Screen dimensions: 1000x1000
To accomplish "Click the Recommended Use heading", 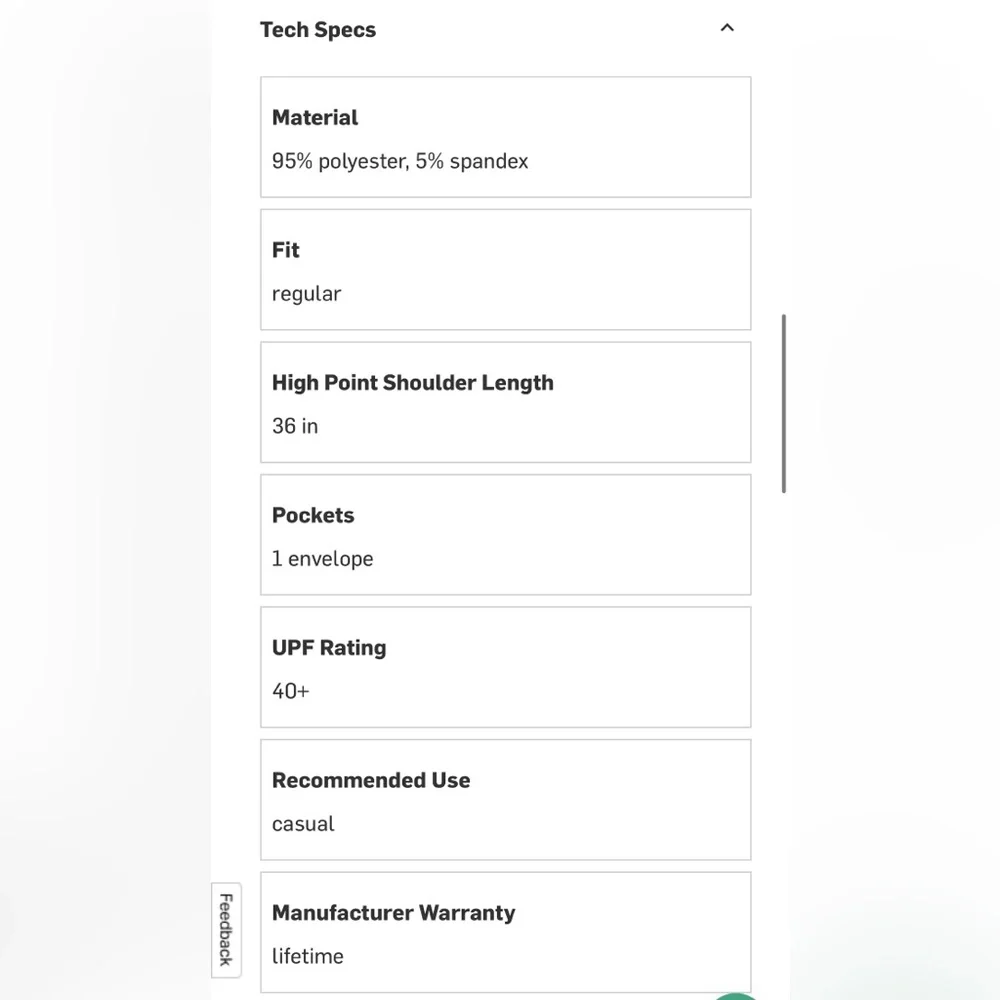I will pyautogui.click(x=371, y=781).
